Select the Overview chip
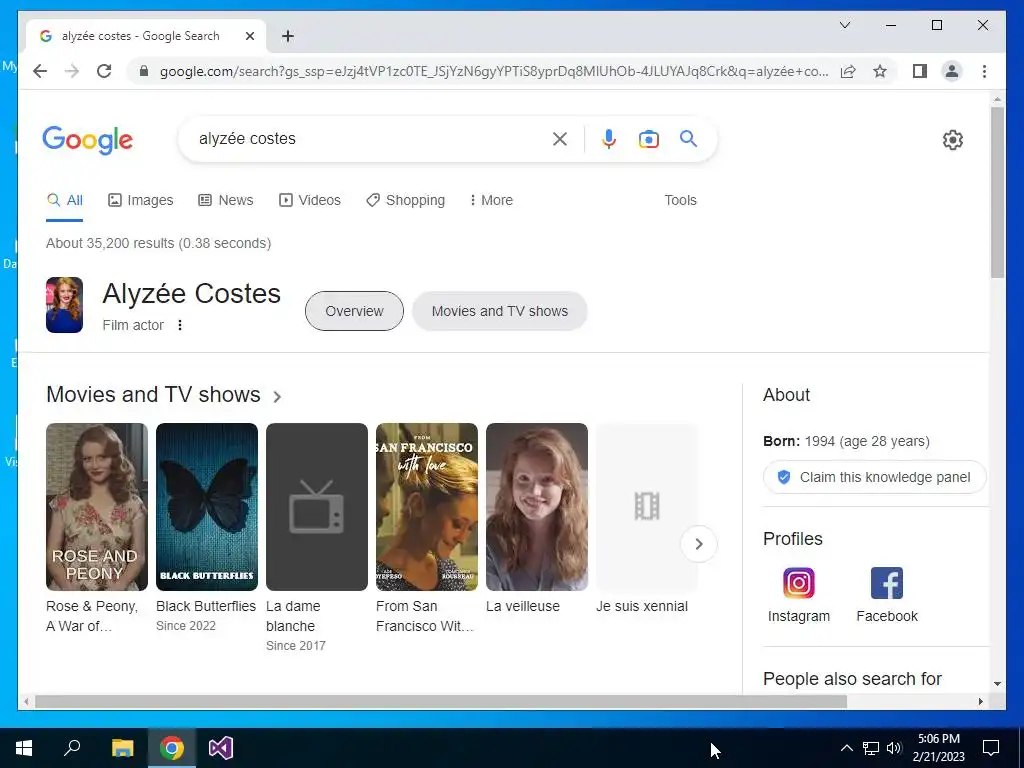This screenshot has height=768, width=1024. [x=354, y=311]
